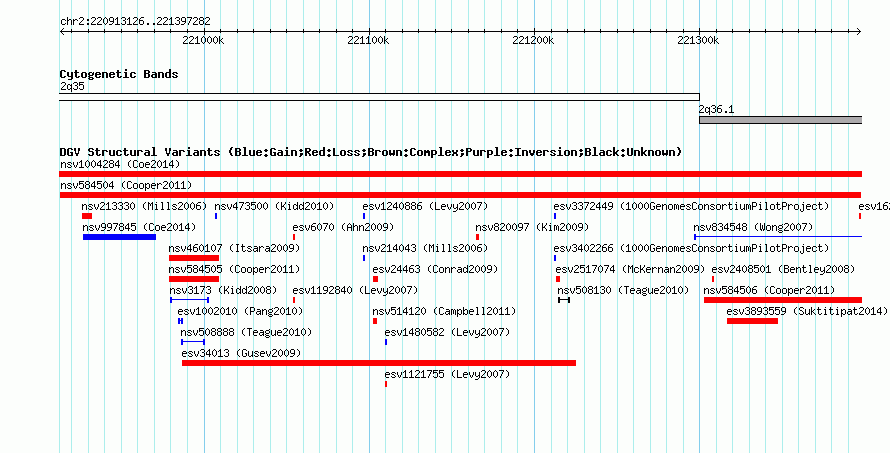The image size is (890, 453).
Task: Click the 221300k ruler tick label
Action: coord(699,40)
